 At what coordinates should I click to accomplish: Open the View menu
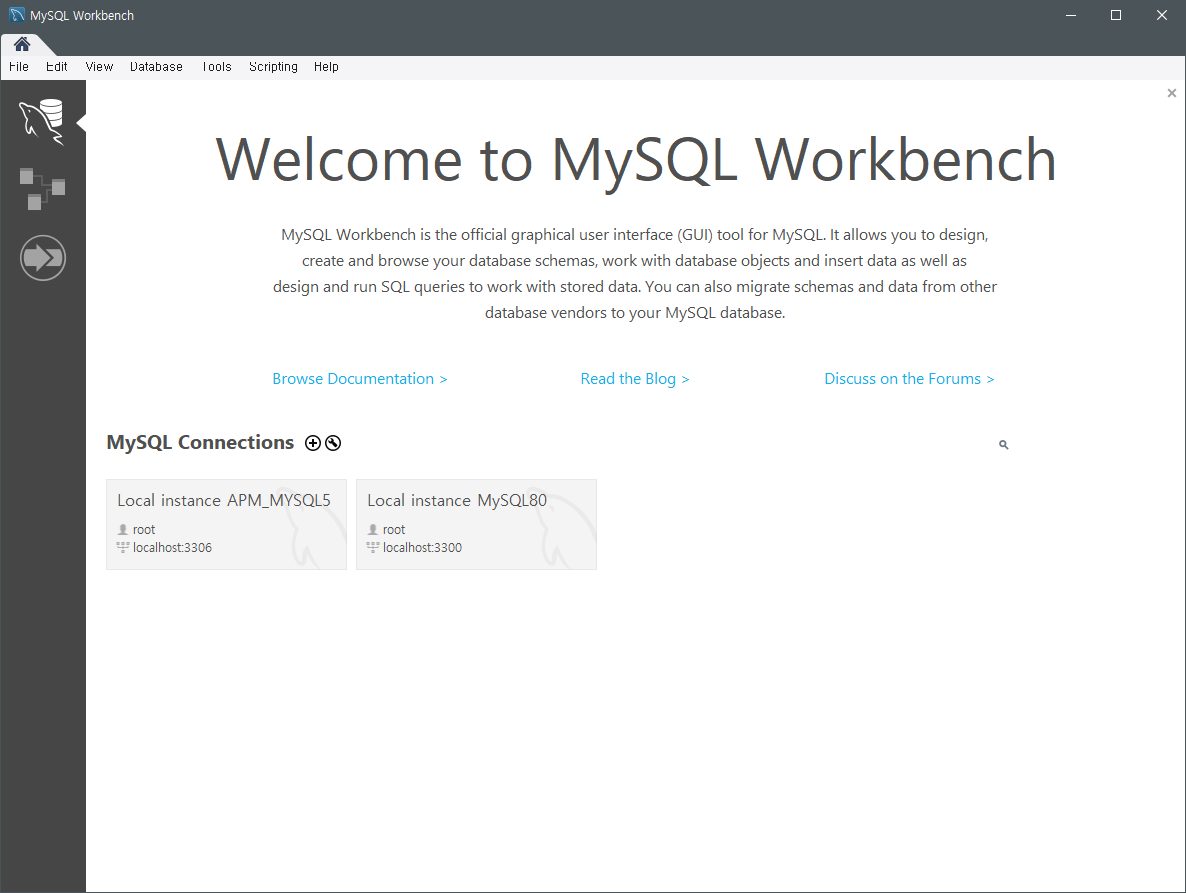click(99, 67)
